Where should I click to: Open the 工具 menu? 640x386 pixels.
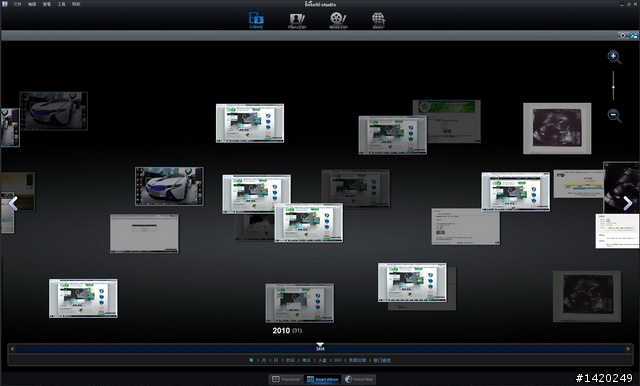(x=61, y=4)
